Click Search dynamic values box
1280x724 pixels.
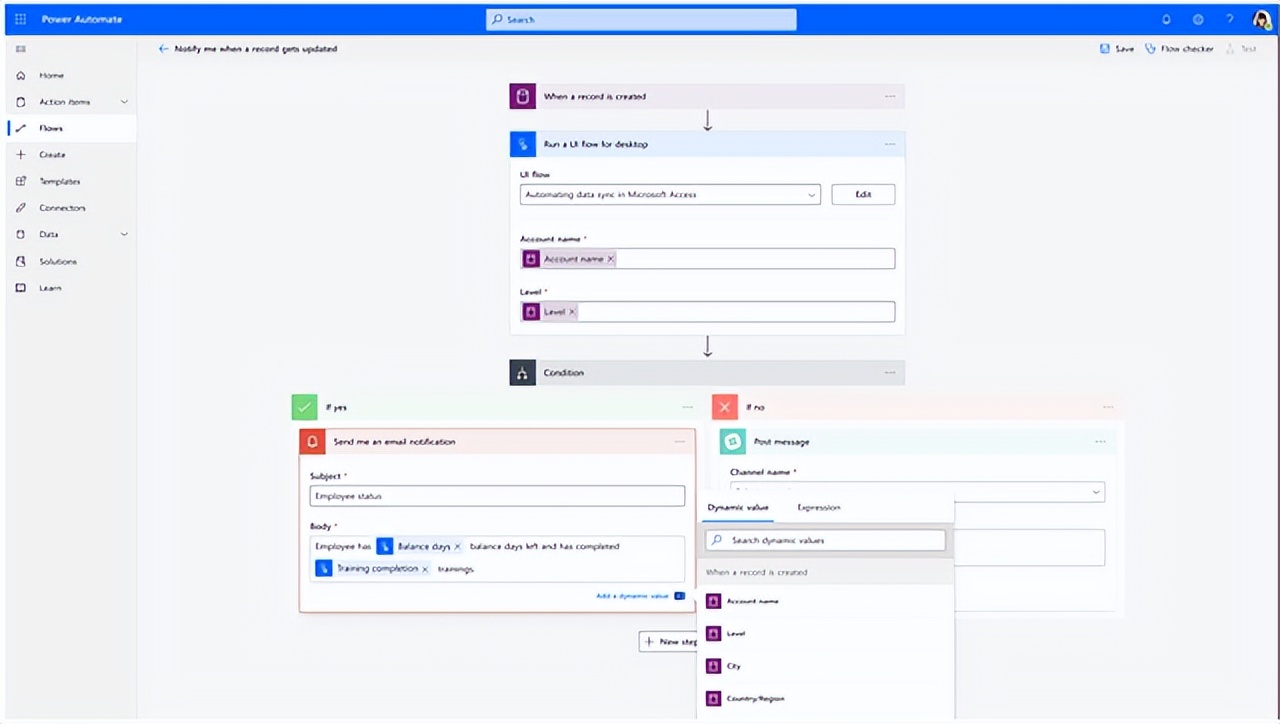(825, 540)
